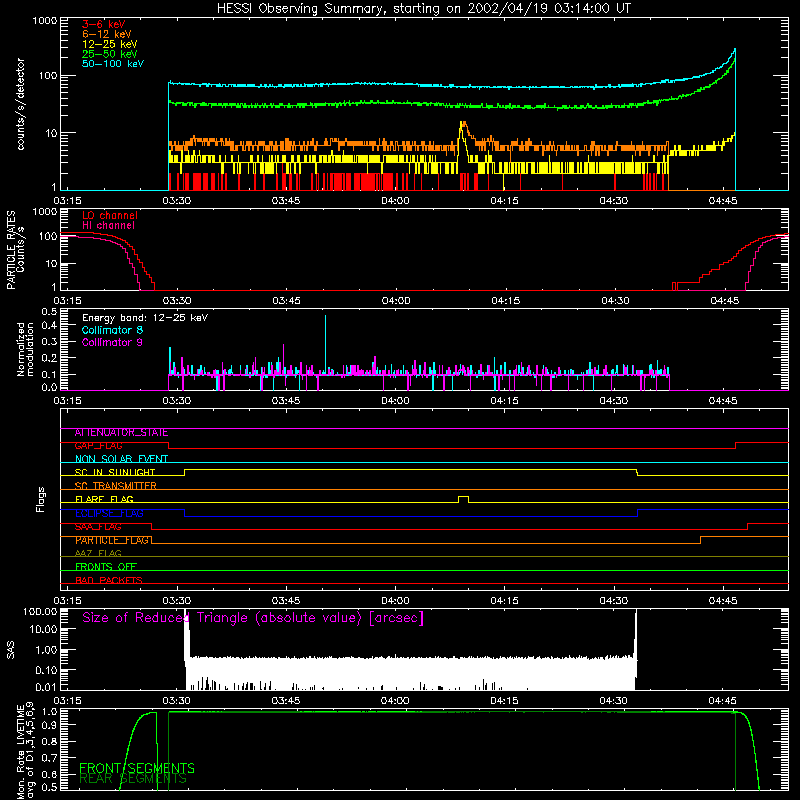Pick the cyan 50-100 keV legend entry
The width and height of the screenshot is (800, 800).
point(113,64)
